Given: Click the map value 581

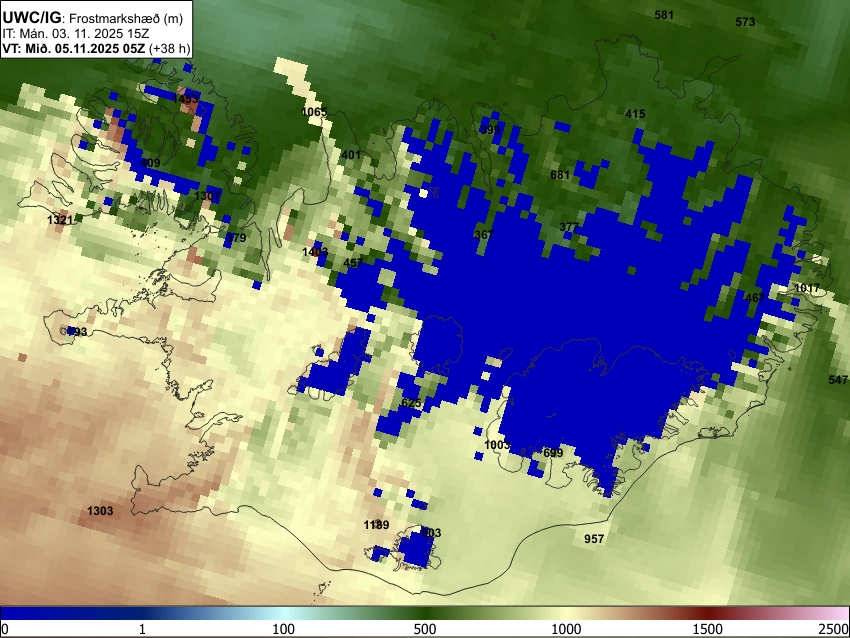Looking at the screenshot, I should 664,15.
